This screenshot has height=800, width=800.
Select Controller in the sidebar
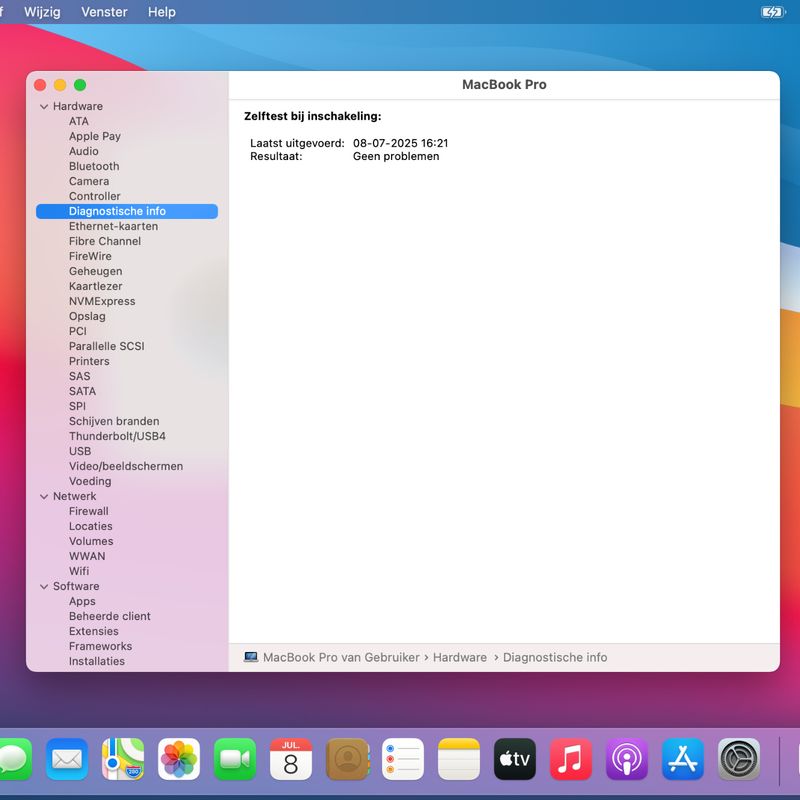[x=94, y=196]
